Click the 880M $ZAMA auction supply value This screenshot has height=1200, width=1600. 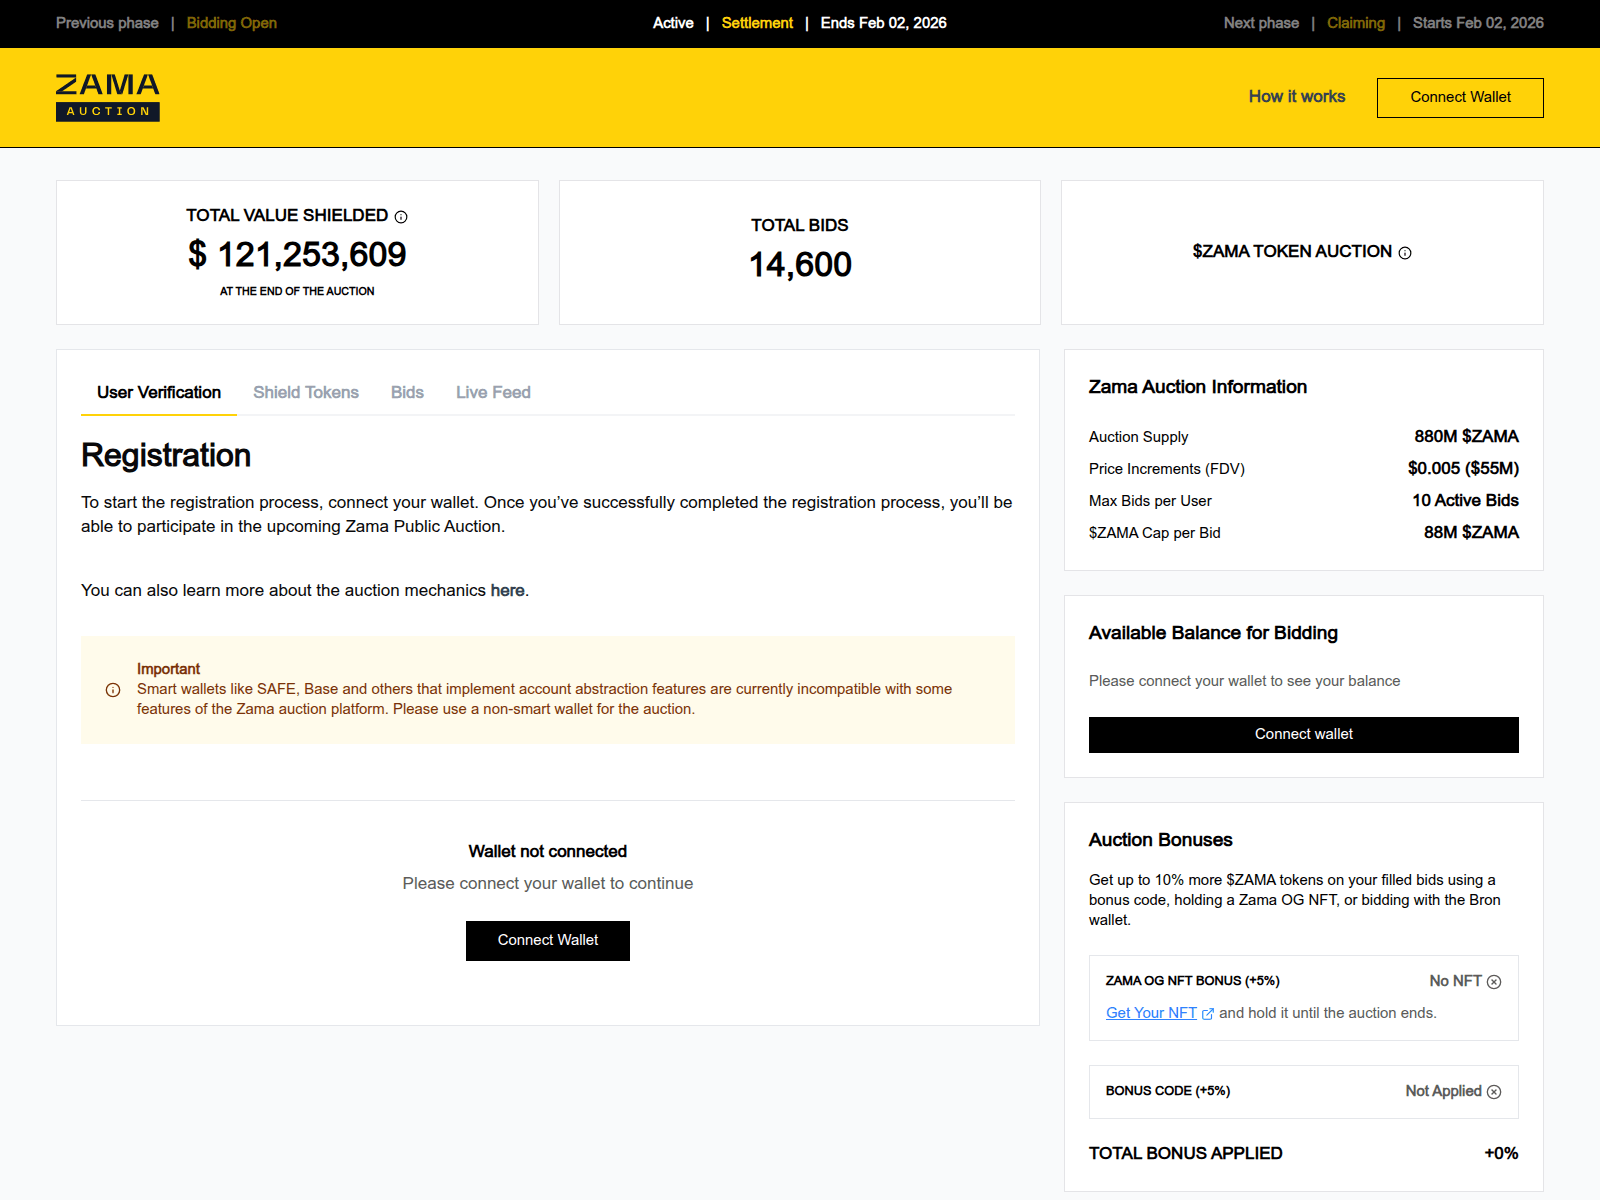pos(1466,437)
